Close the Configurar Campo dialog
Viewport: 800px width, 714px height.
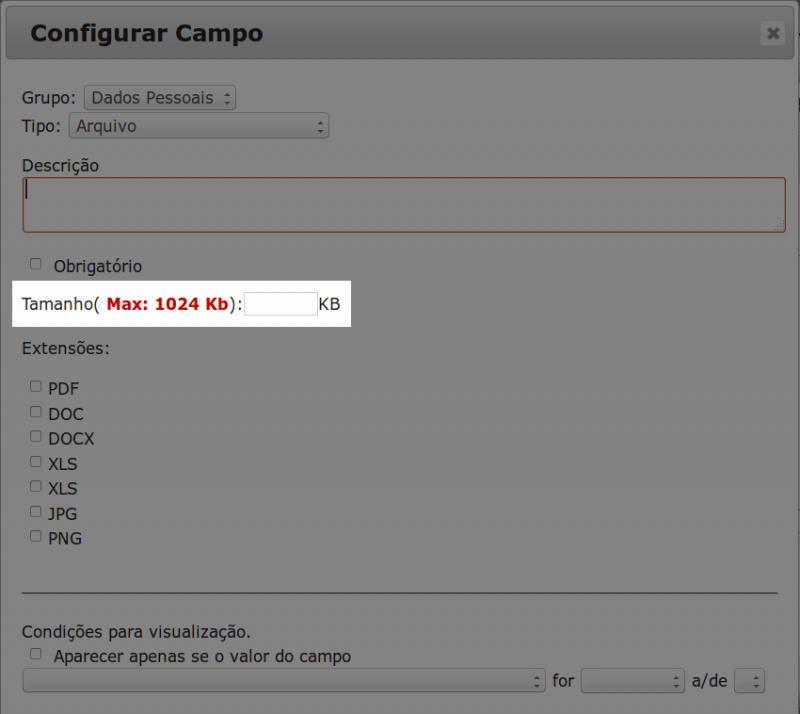pos(773,33)
